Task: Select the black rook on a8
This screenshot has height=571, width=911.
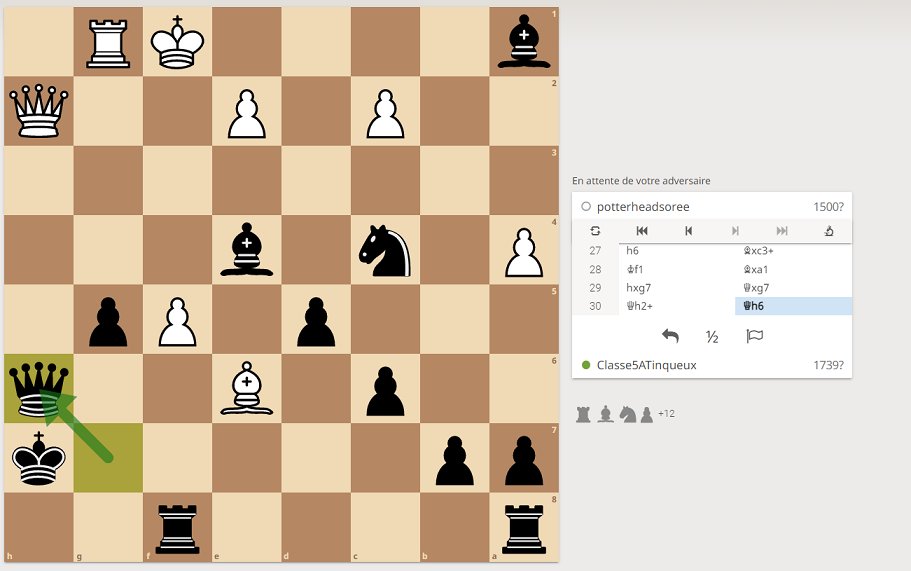Action: (x=524, y=527)
